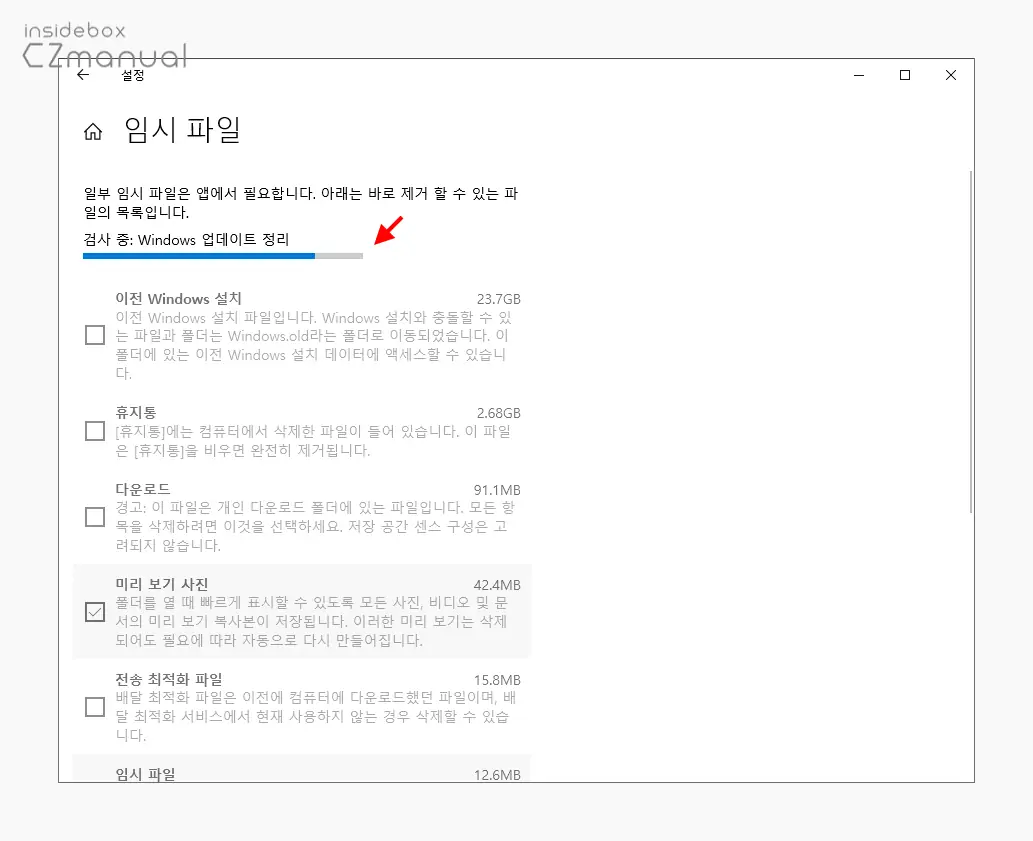1033x841 pixels.
Task: Click the vertical scrollbar on the right
Action: tap(970, 341)
